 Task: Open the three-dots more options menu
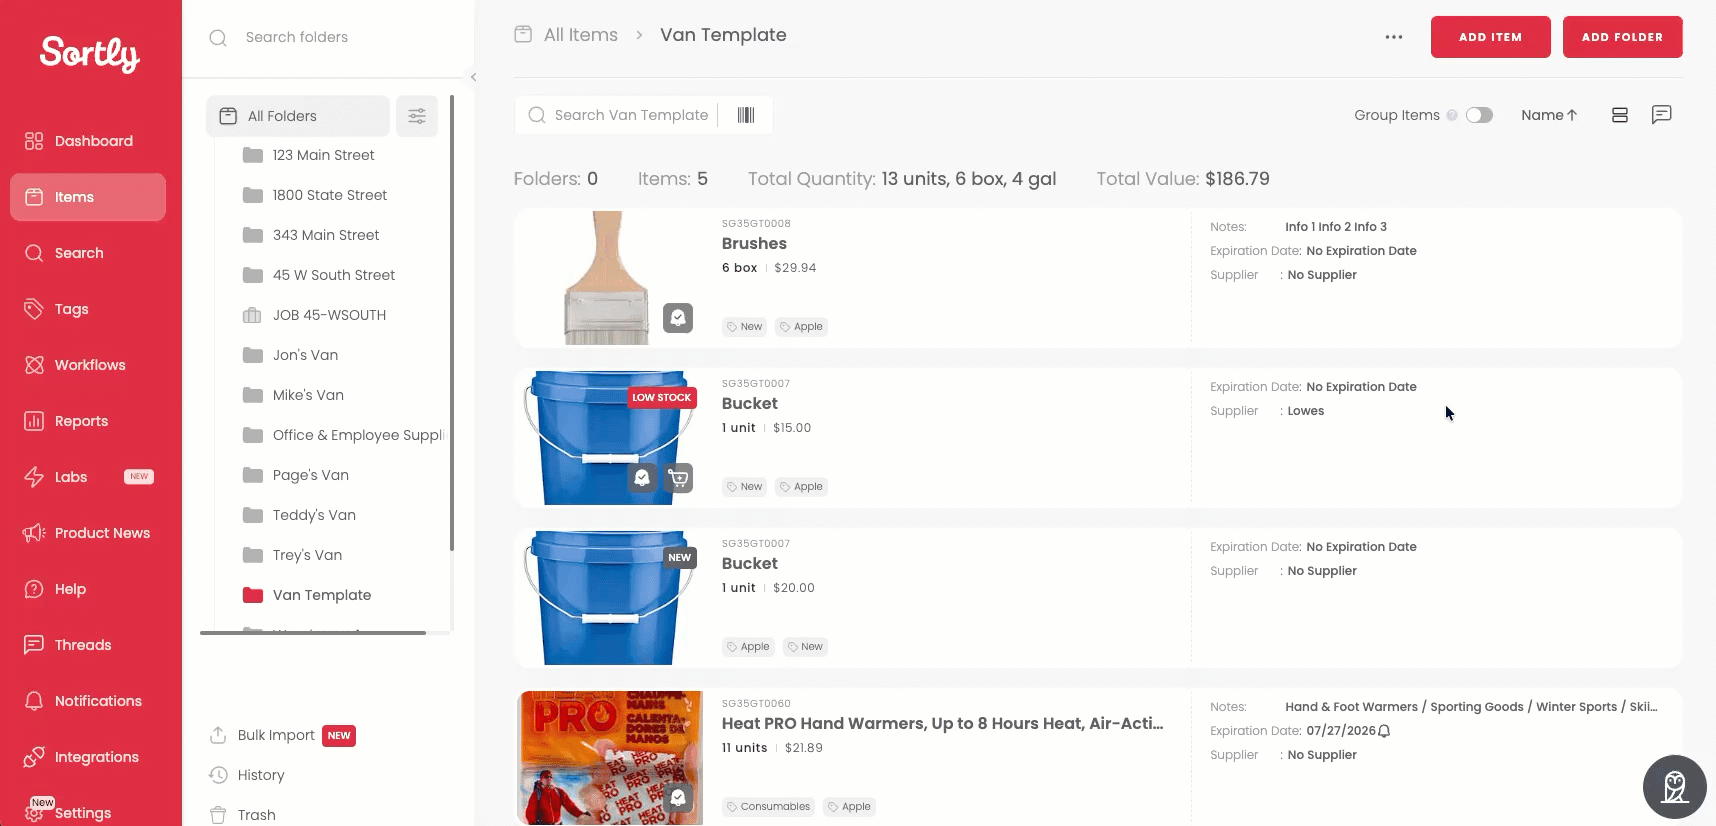click(x=1394, y=37)
